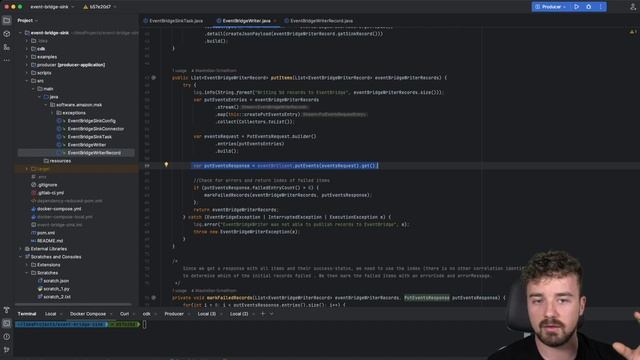
Task: Click gutter icon beside markFailedRecords method
Action: click(x=154, y=298)
